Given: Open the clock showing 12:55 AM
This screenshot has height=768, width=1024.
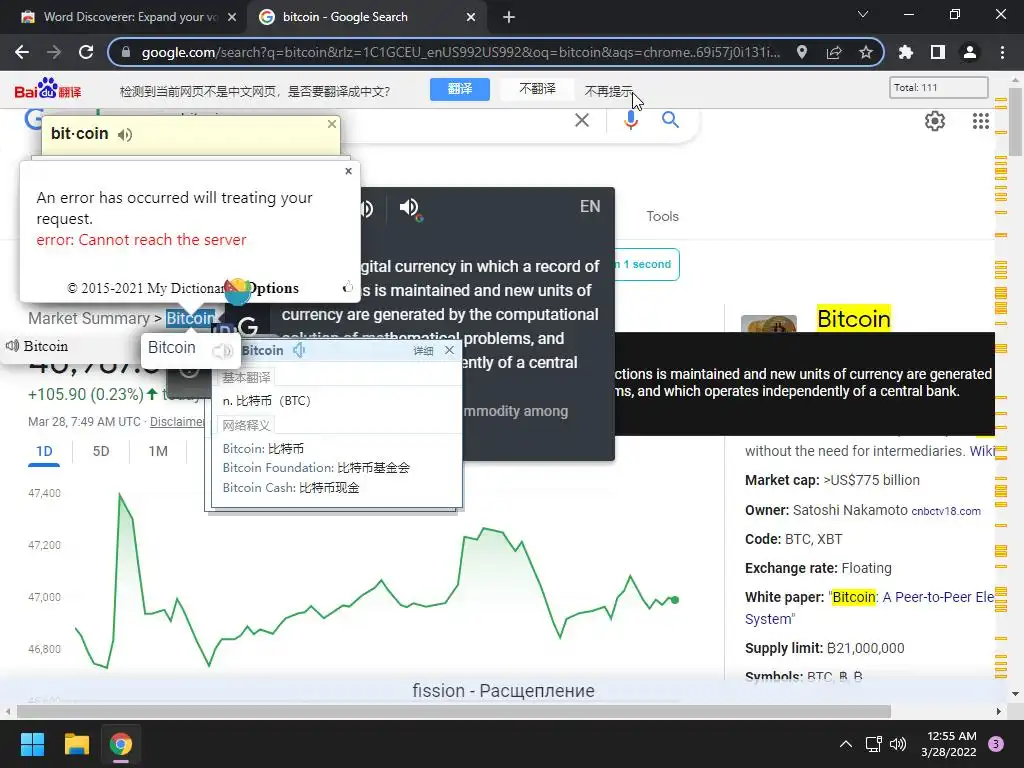Looking at the screenshot, I should (x=948, y=744).
